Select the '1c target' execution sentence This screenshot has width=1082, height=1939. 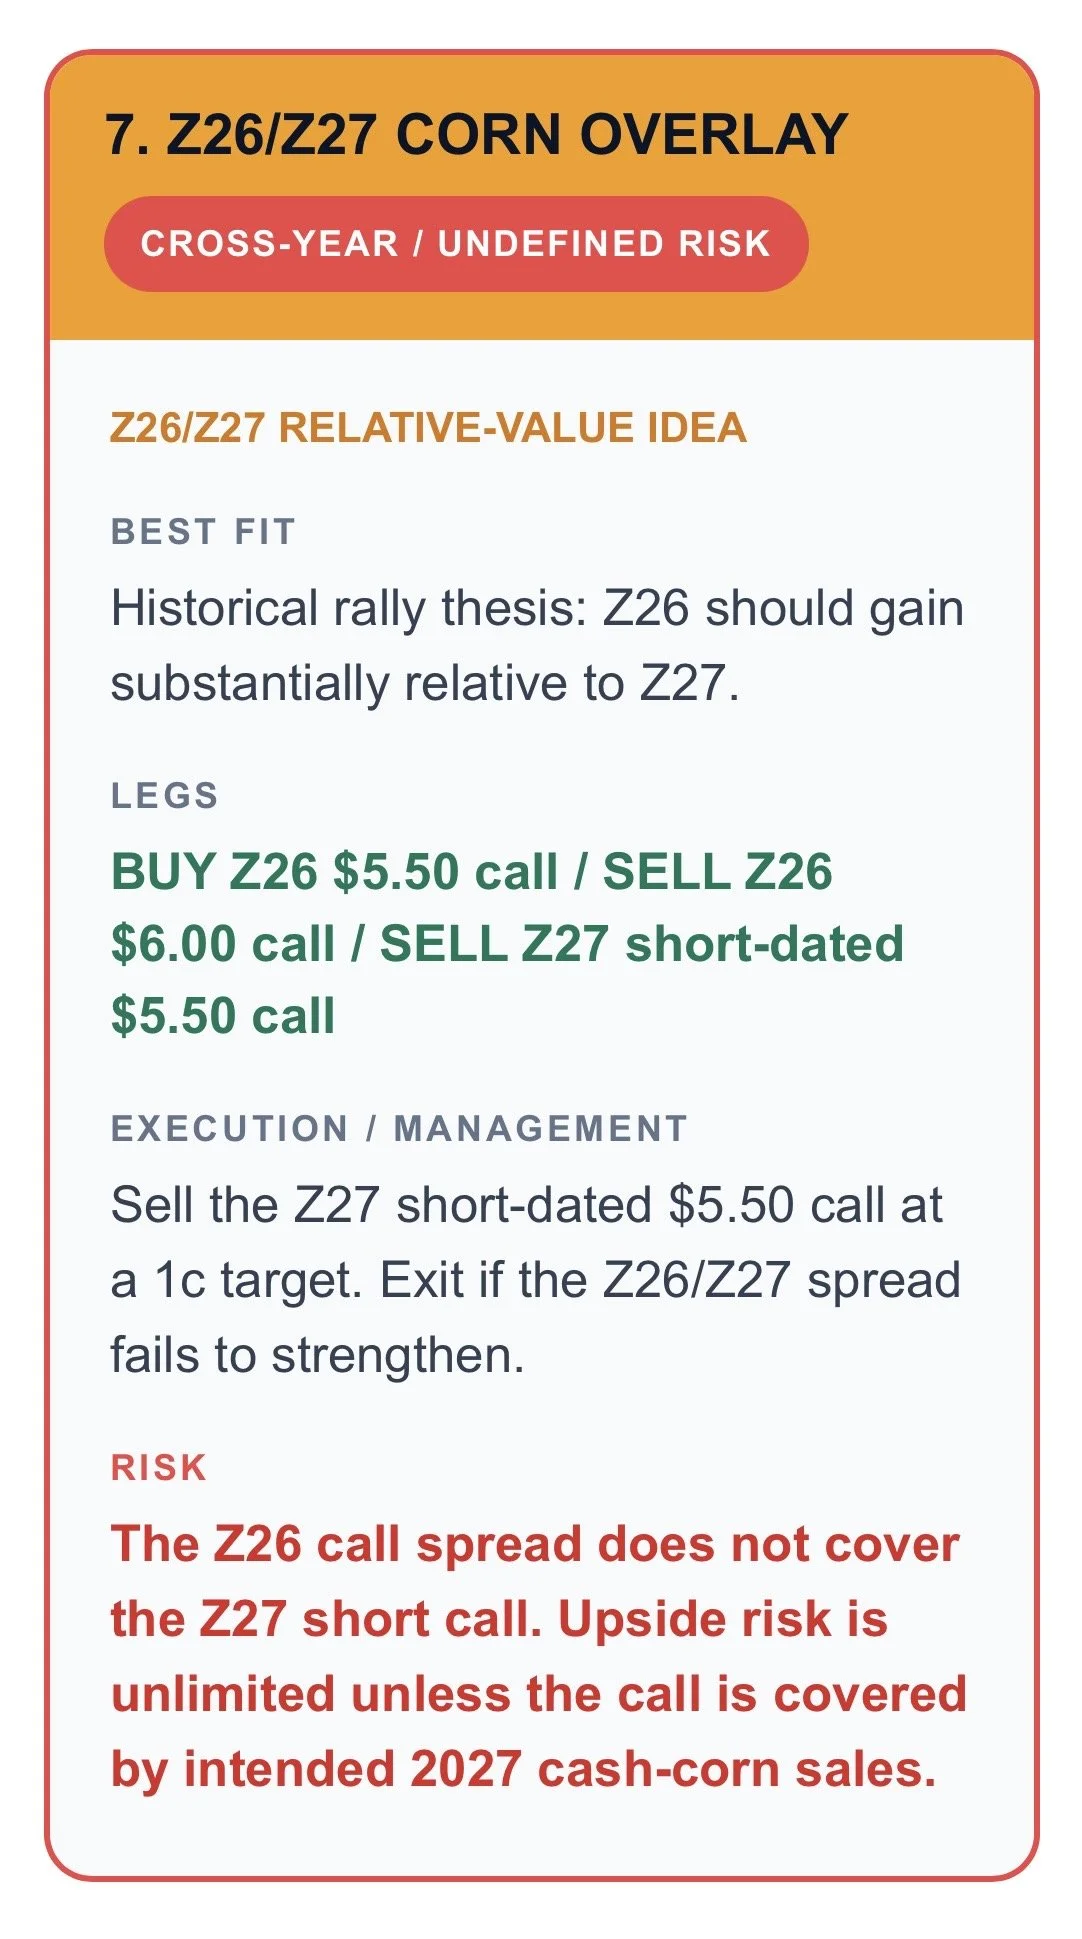click(x=526, y=1242)
